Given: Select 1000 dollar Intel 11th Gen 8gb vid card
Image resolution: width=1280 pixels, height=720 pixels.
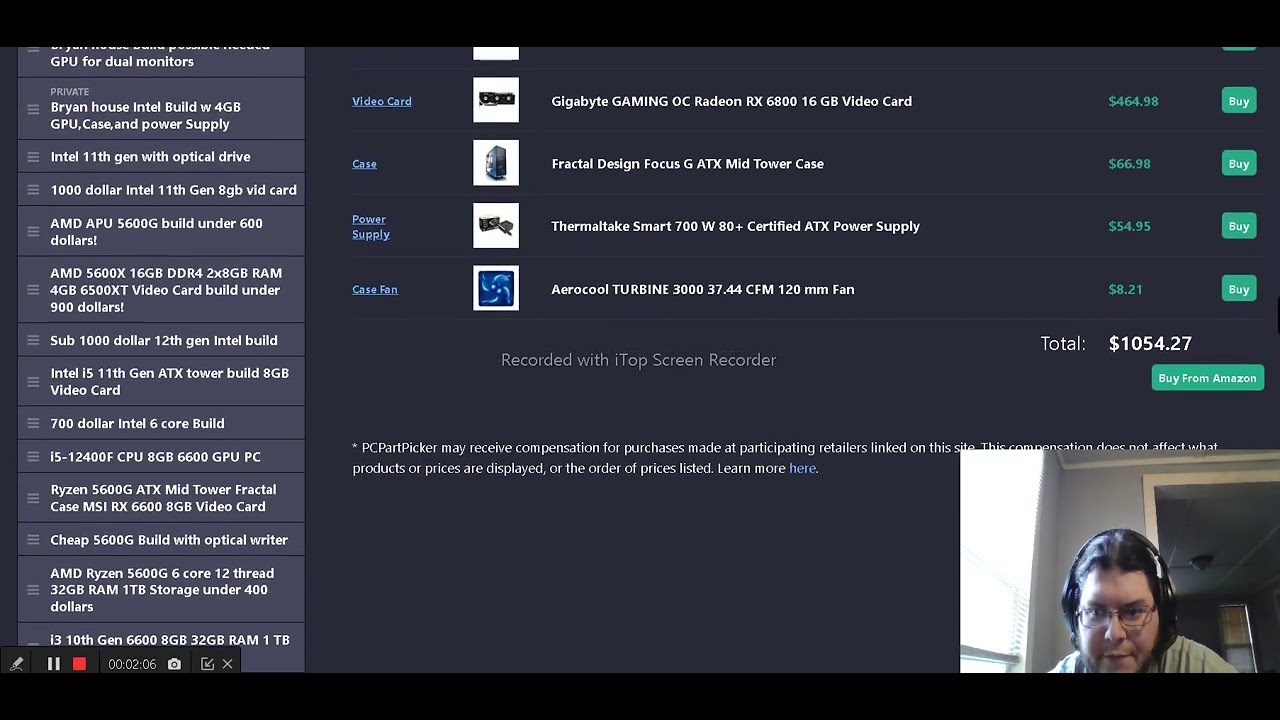Looking at the screenshot, I should [x=161, y=190].
